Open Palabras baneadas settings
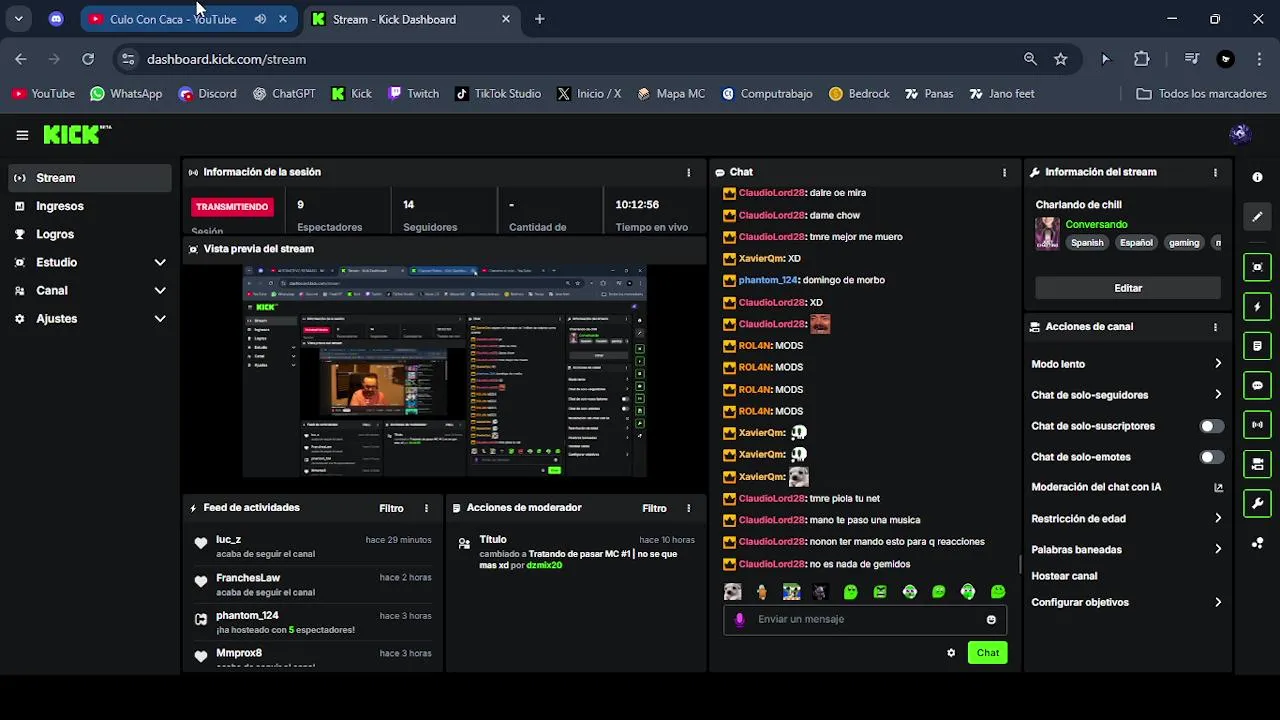The image size is (1280, 720). coord(1127,549)
